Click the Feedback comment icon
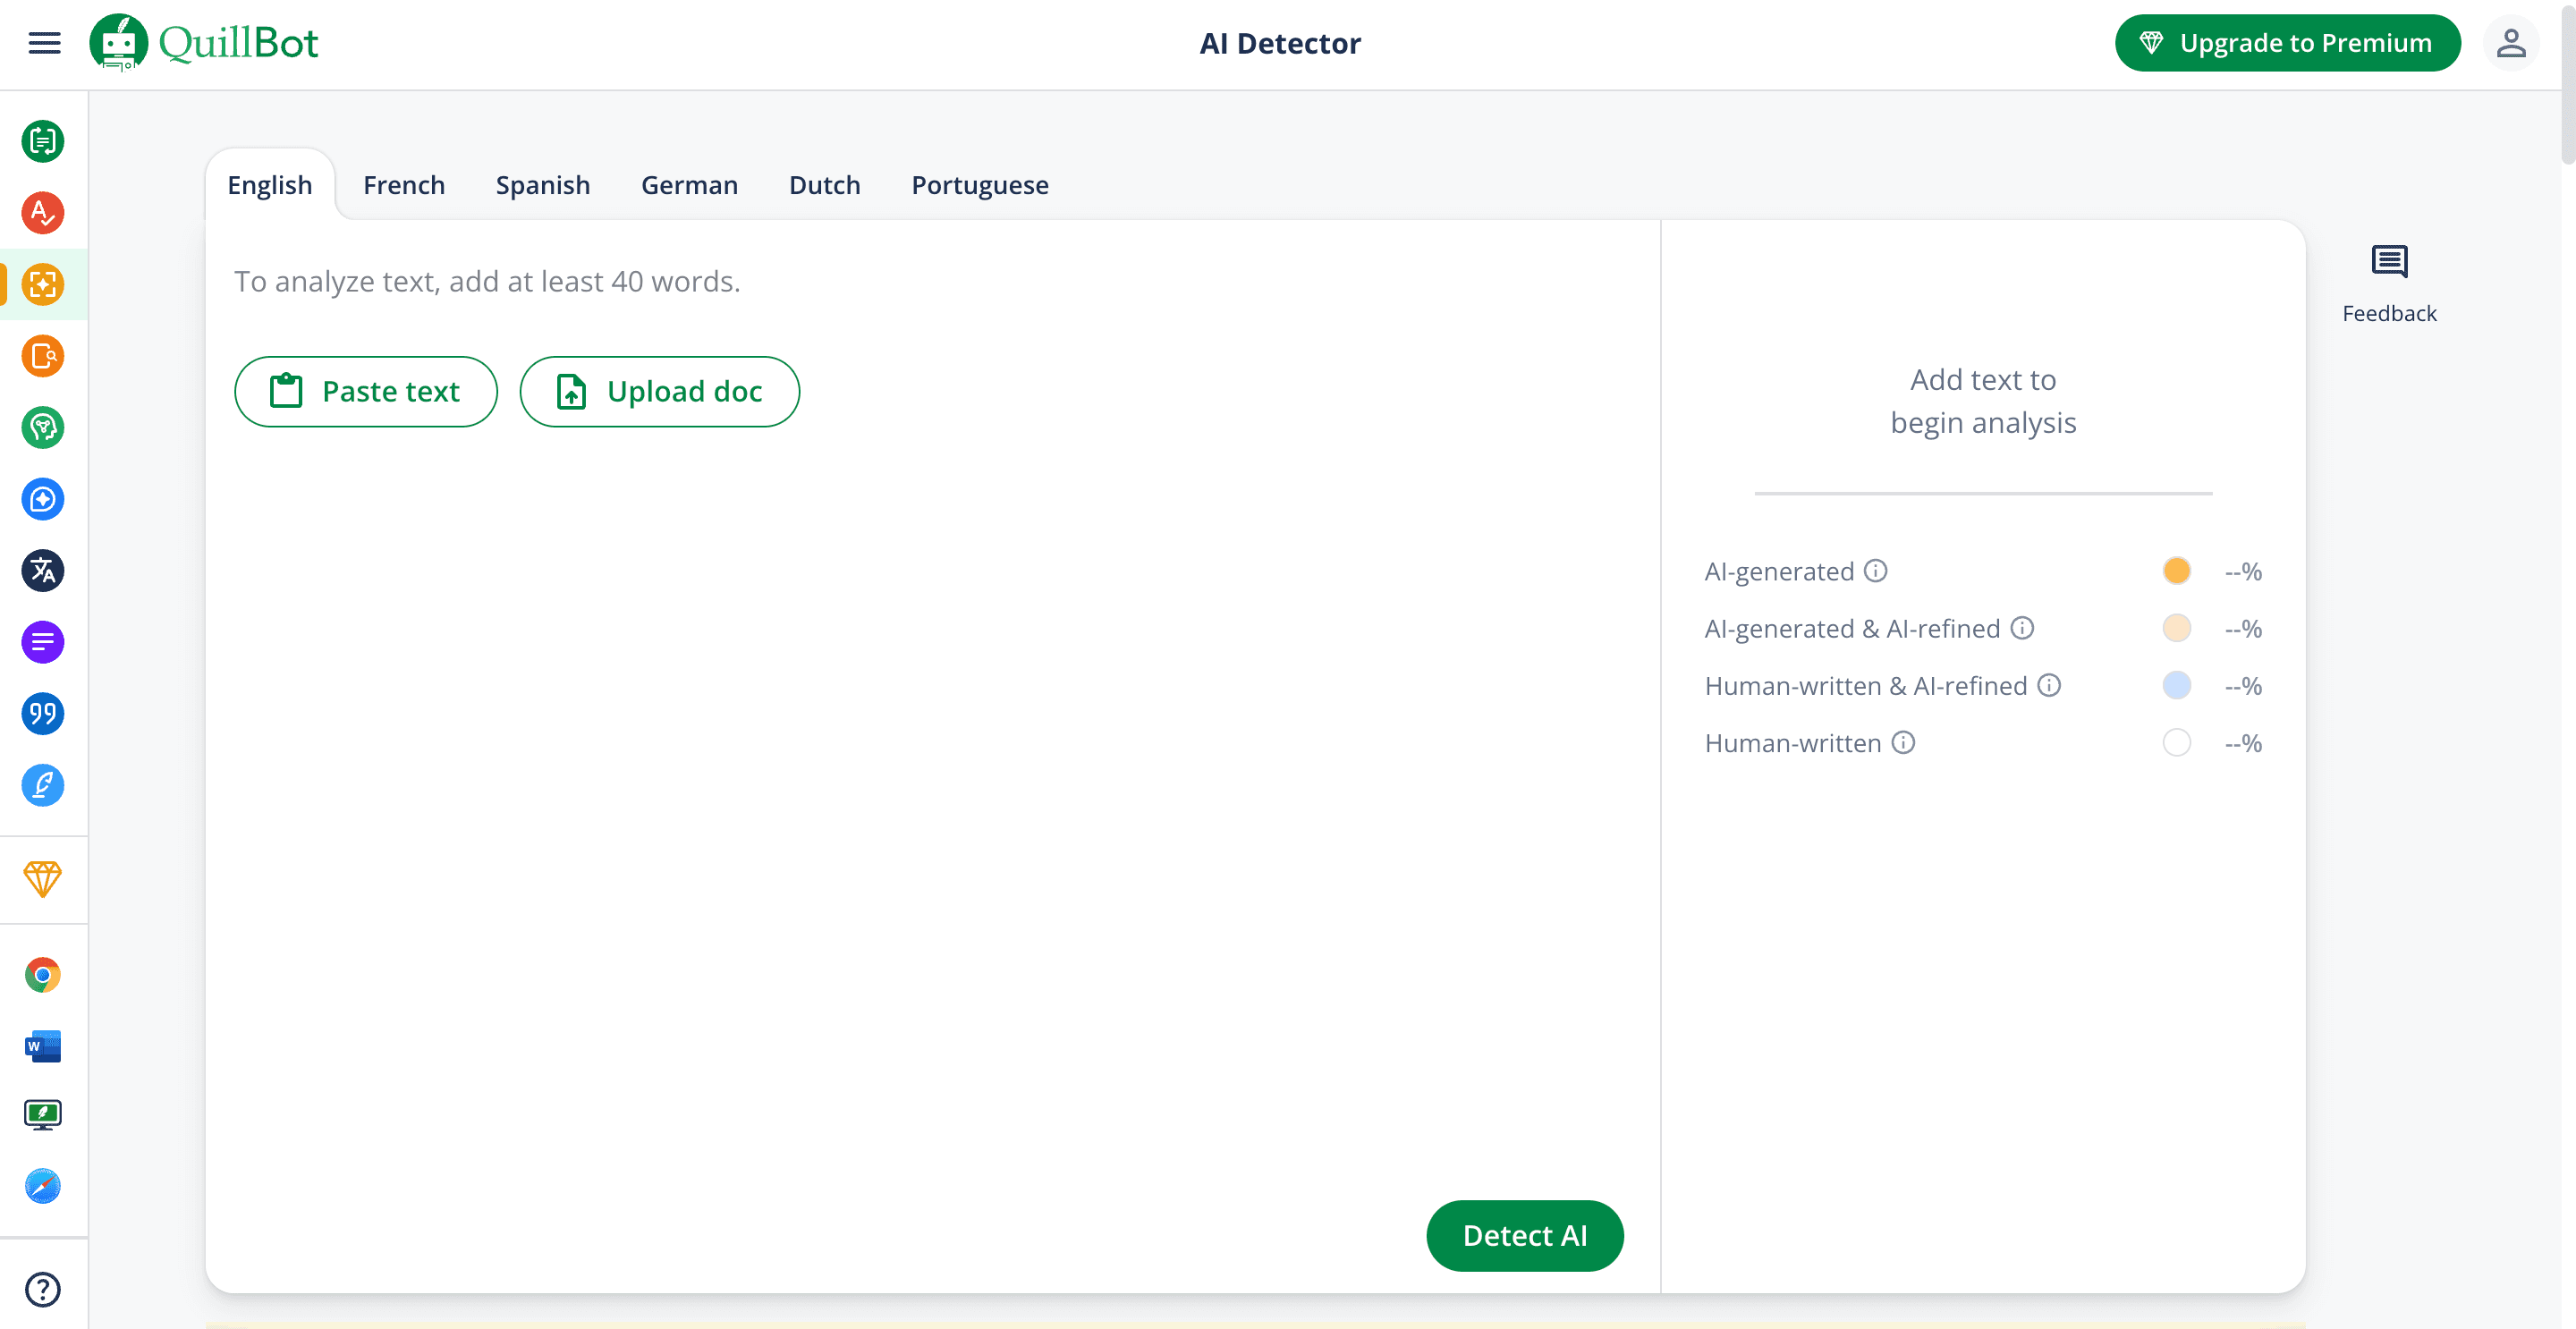2576x1329 pixels. 2389,262
